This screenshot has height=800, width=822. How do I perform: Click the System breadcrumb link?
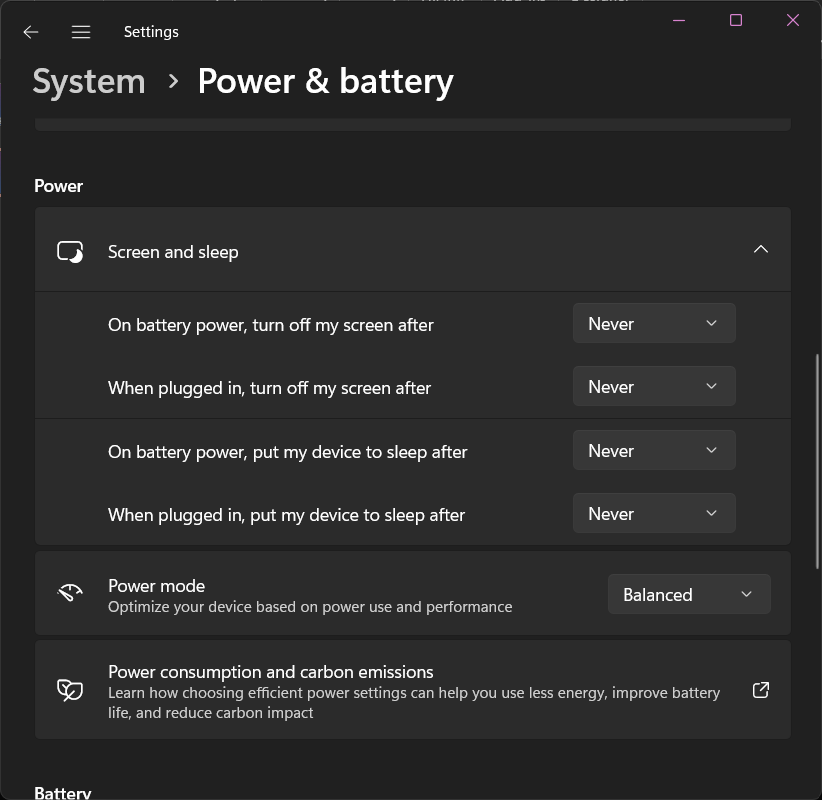pyautogui.click(x=88, y=81)
